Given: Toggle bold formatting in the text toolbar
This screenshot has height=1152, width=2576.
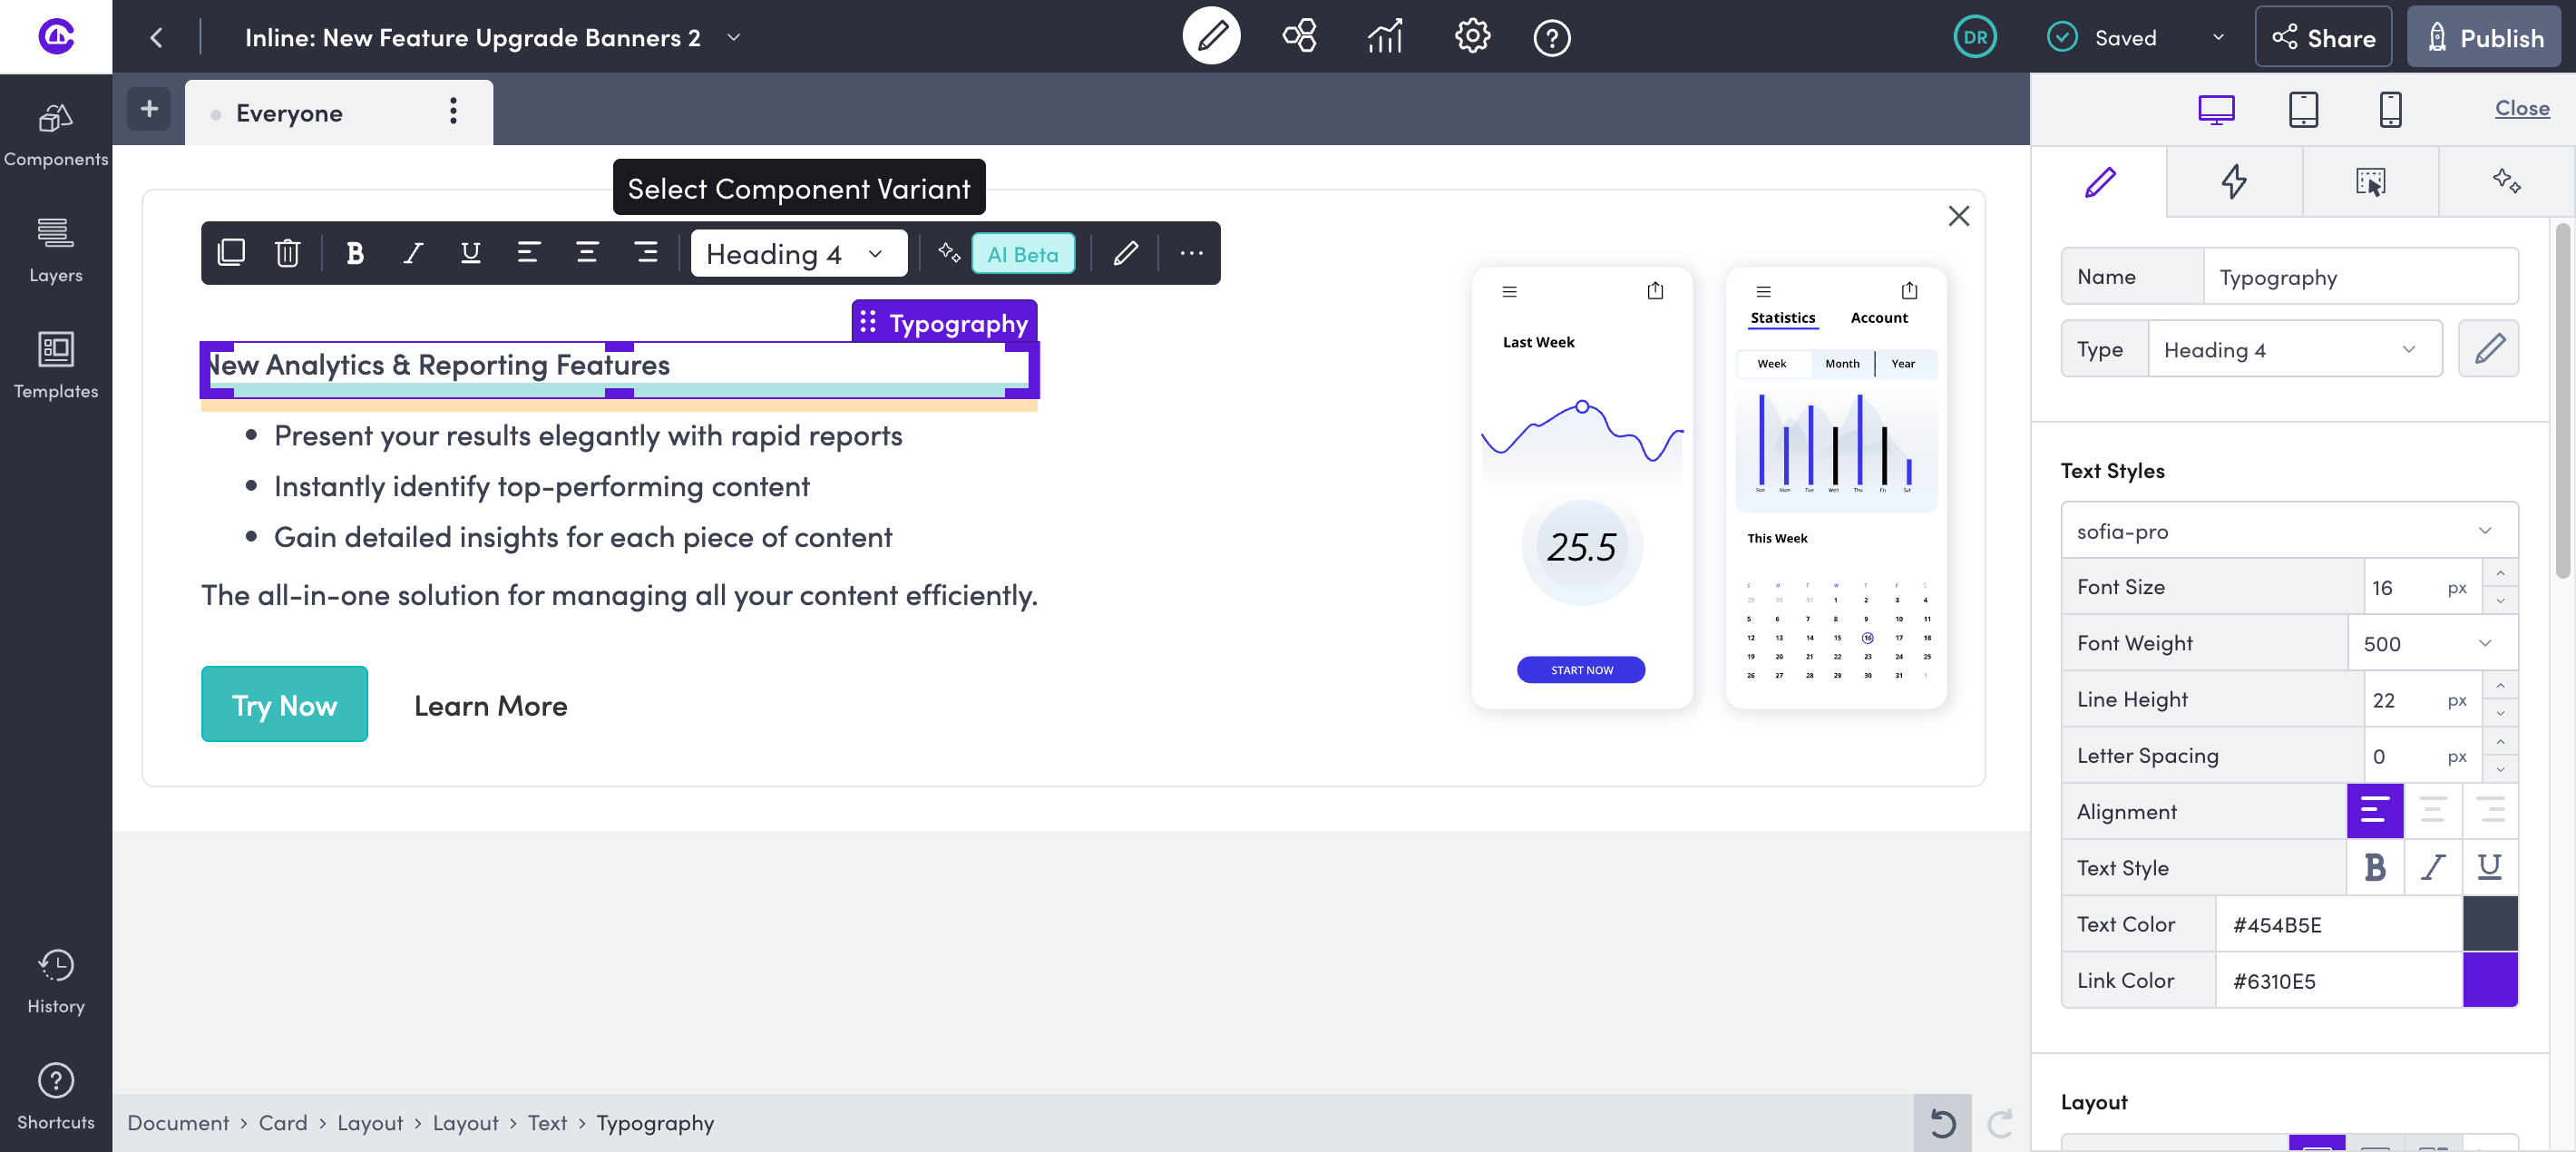Looking at the screenshot, I should [x=355, y=253].
